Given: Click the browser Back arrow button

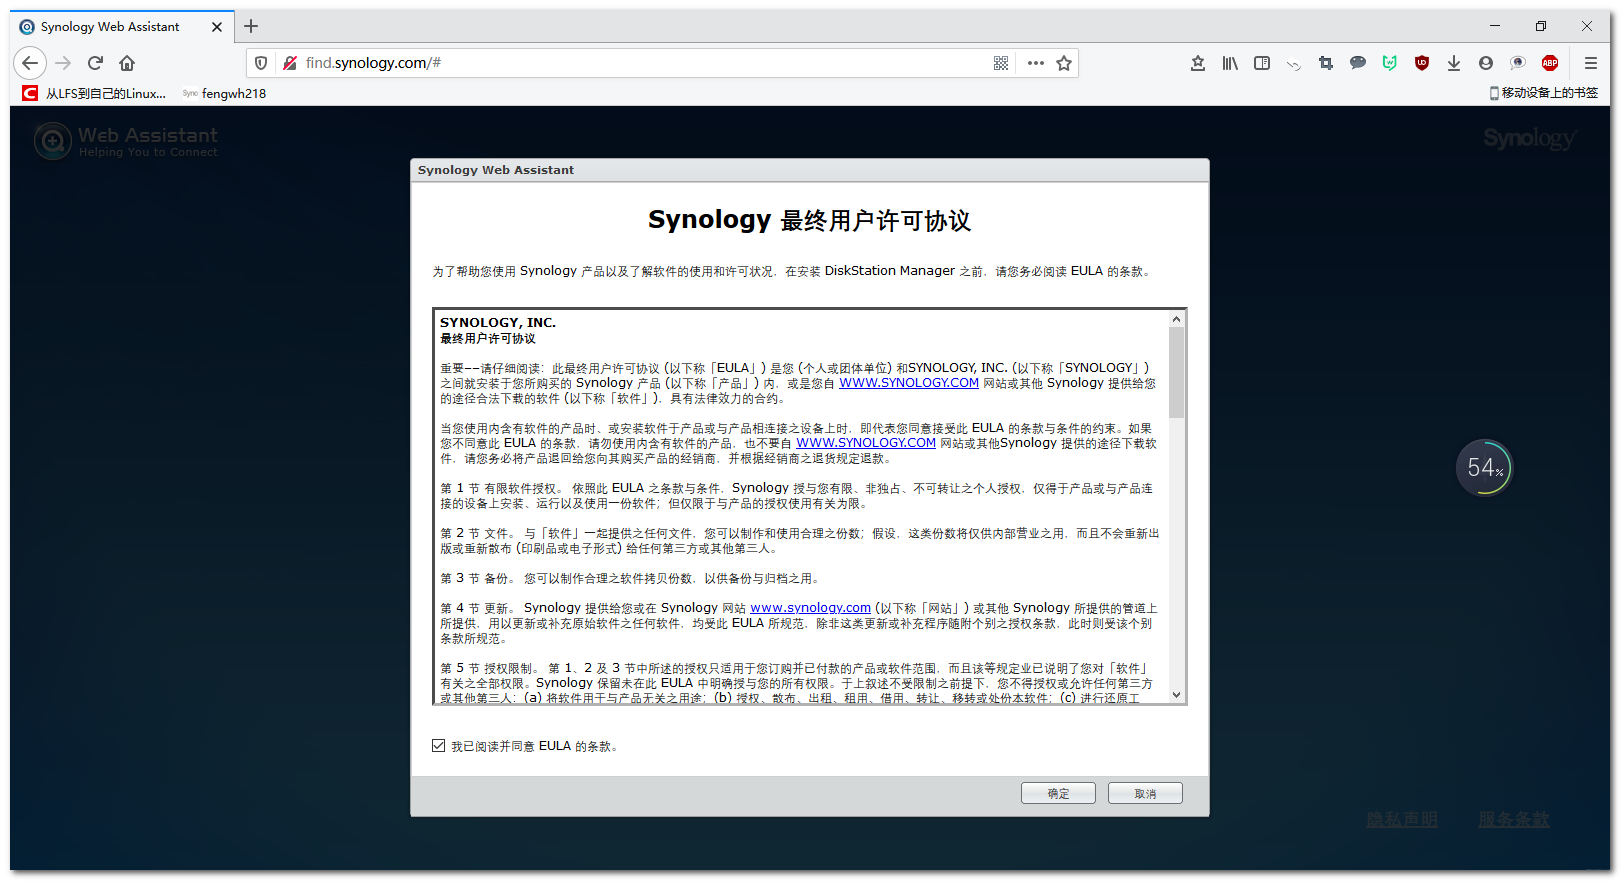Looking at the screenshot, I should 30,63.
